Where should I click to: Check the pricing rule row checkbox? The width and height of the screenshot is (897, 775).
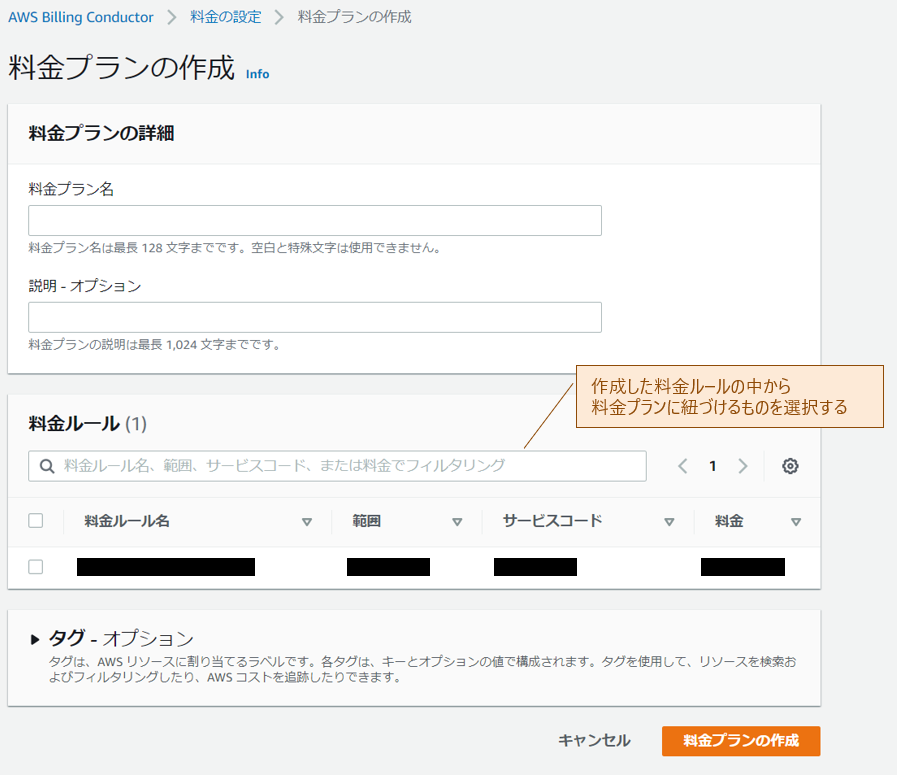(36, 566)
